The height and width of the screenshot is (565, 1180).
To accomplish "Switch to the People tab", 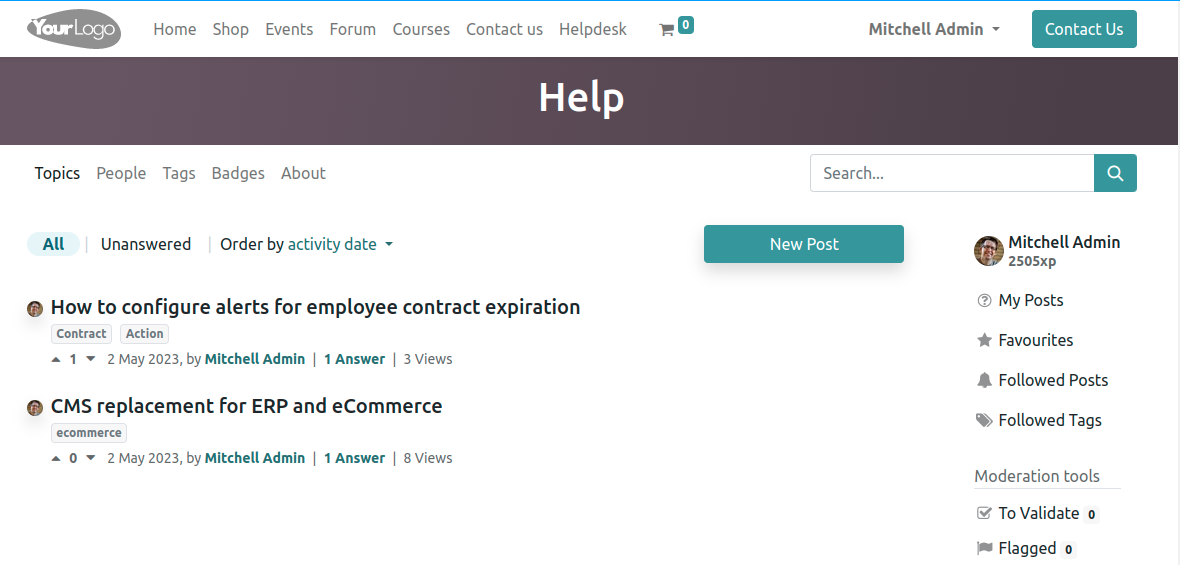I will pos(121,173).
